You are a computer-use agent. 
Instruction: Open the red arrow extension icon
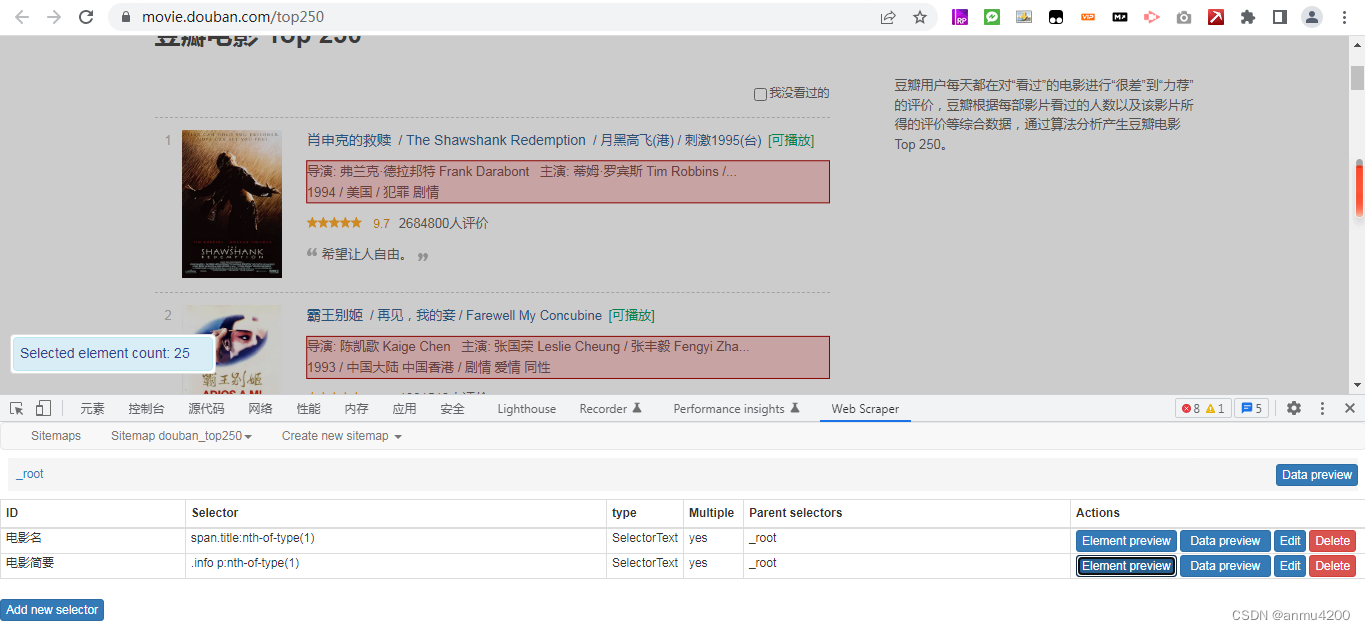(1216, 17)
